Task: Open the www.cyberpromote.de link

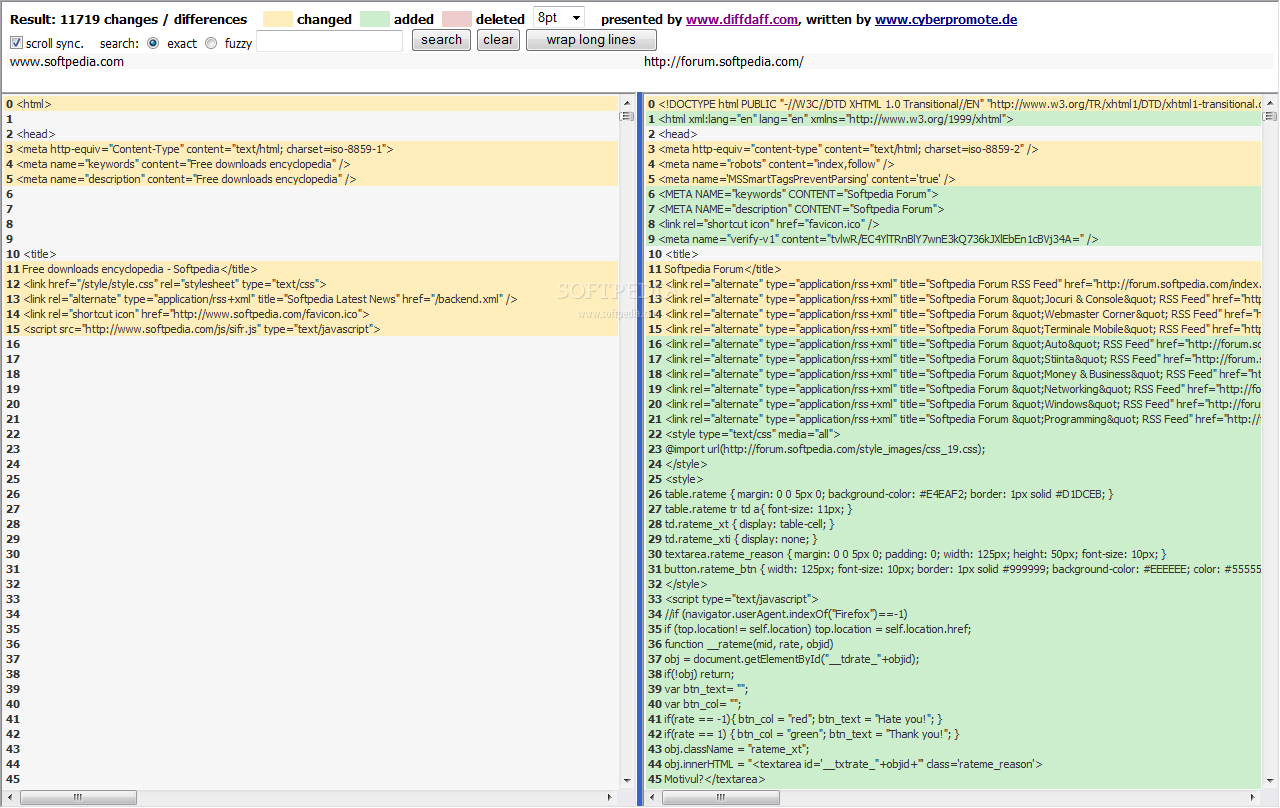Action: point(946,19)
